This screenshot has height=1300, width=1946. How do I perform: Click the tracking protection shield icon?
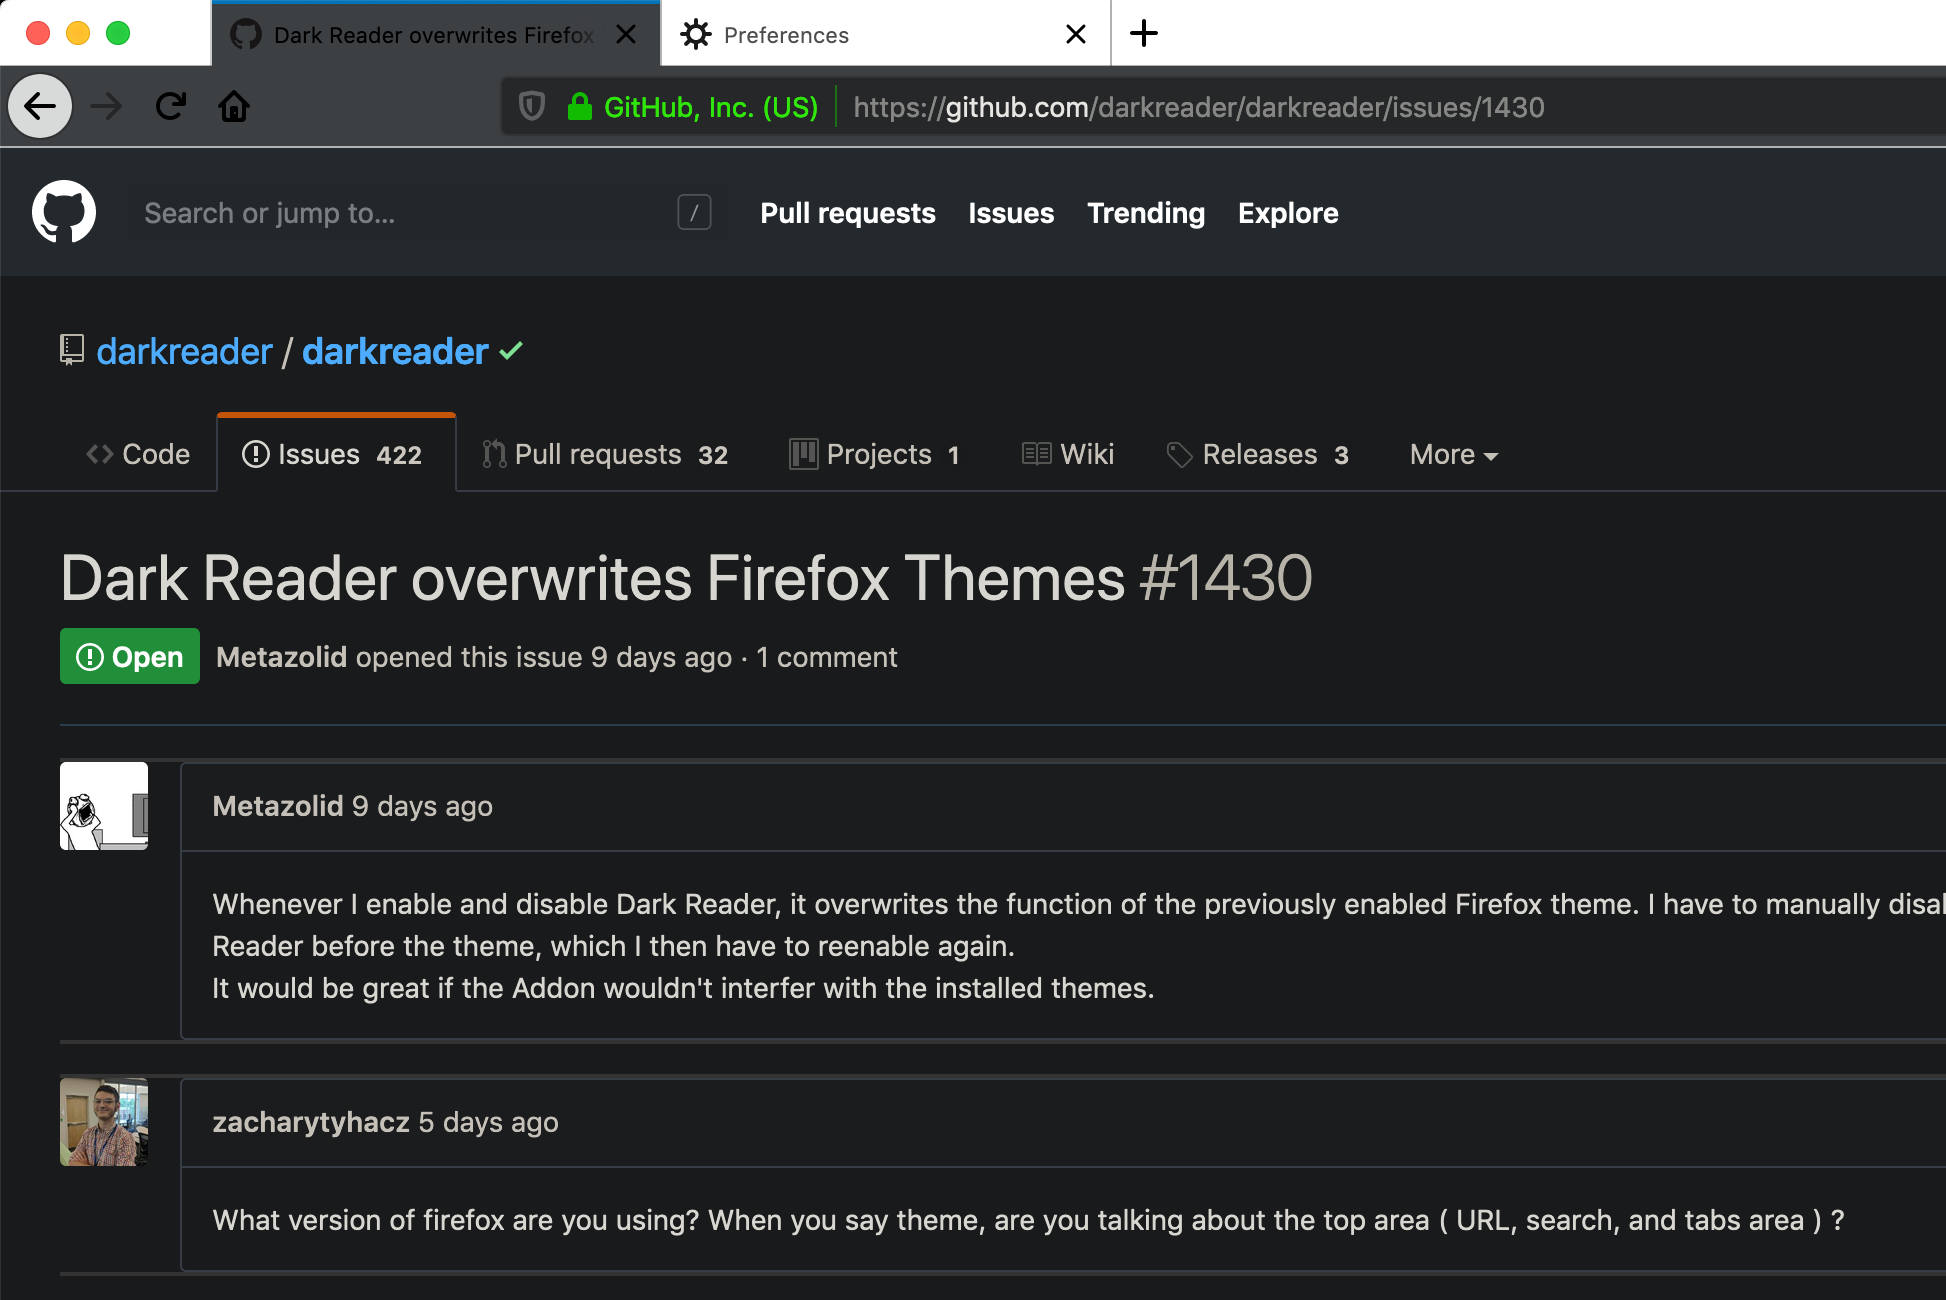click(x=532, y=106)
